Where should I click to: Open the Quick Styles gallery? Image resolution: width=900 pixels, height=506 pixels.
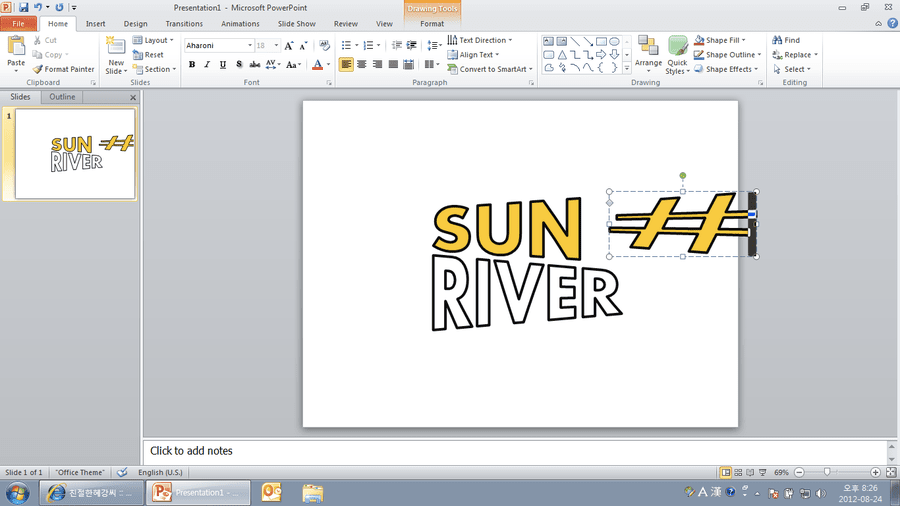click(677, 55)
